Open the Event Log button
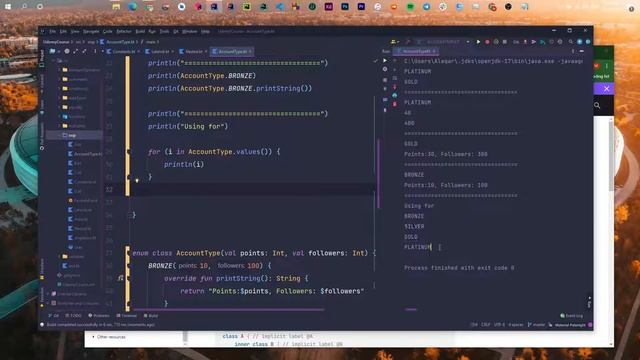Viewport: 640px width, 360px height. [x=571, y=316]
